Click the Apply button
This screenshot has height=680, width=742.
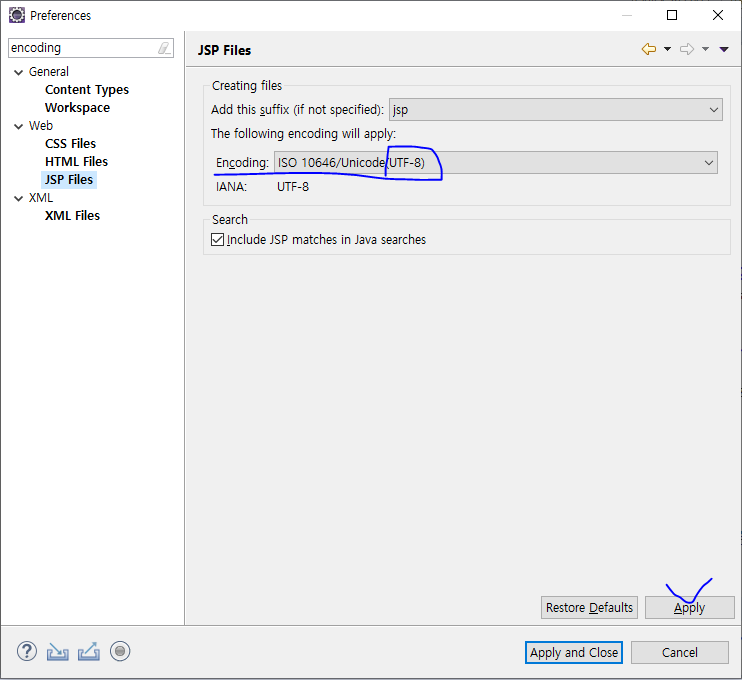click(689, 607)
